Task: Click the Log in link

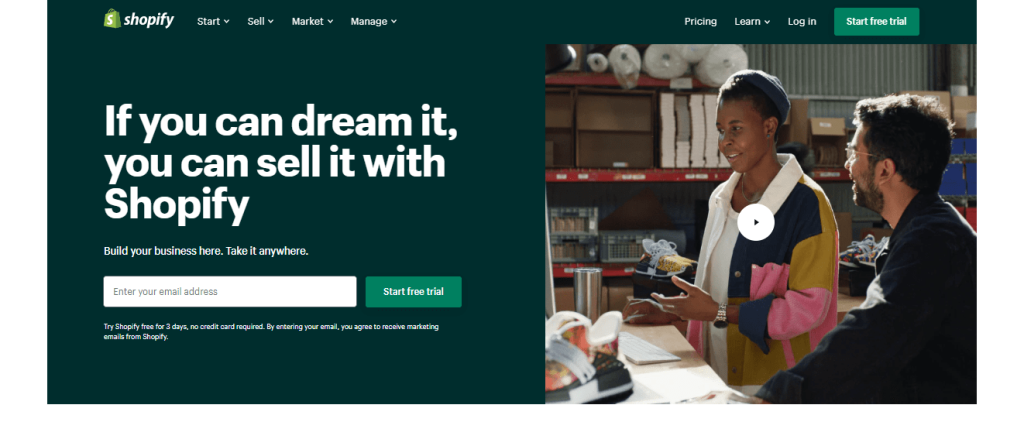Action: 802,22
